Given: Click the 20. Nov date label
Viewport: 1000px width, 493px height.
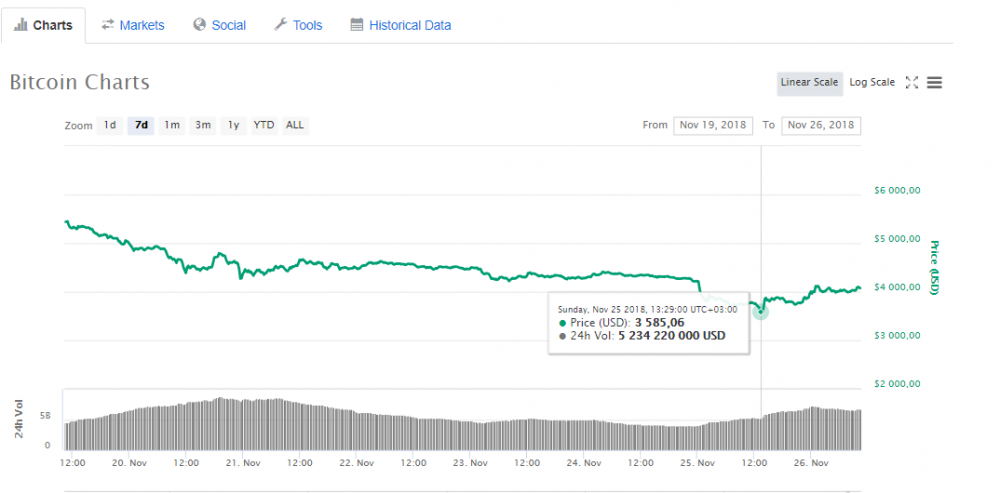Looking at the screenshot, I should click(x=129, y=463).
